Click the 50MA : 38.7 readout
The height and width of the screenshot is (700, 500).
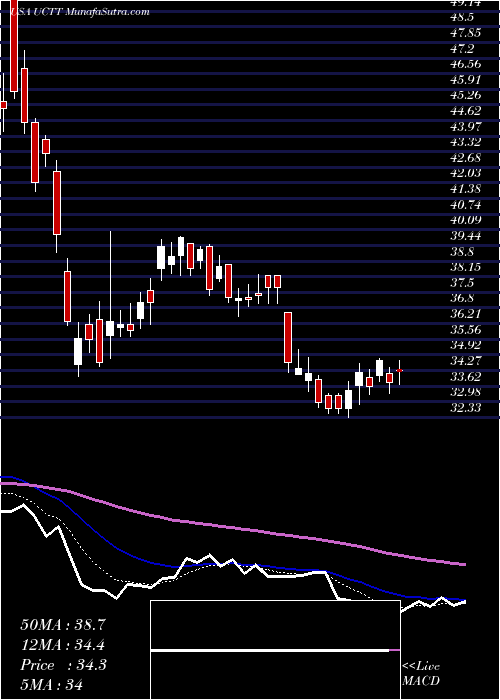(63, 625)
